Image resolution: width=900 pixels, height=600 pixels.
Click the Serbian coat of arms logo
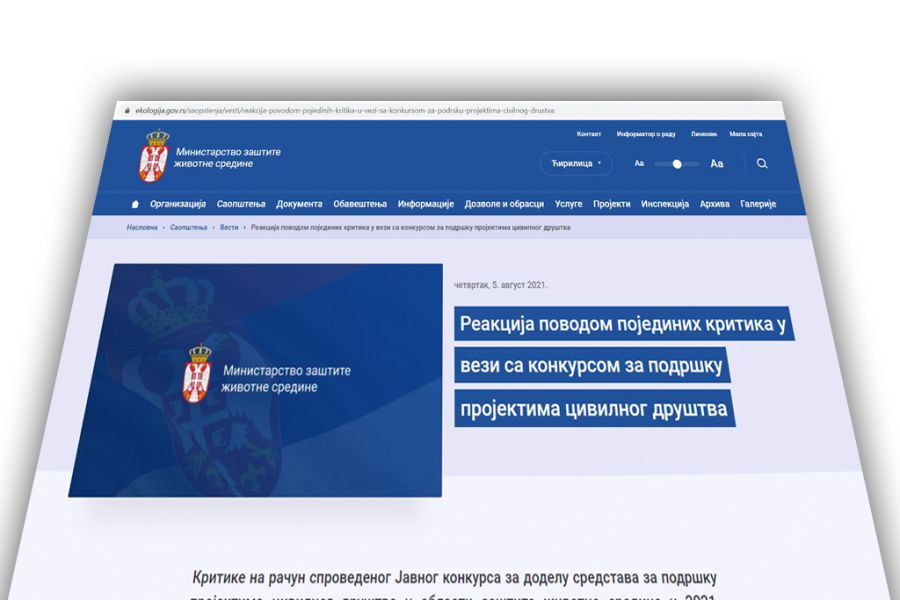pyautogui.click(x=154, y=156)
